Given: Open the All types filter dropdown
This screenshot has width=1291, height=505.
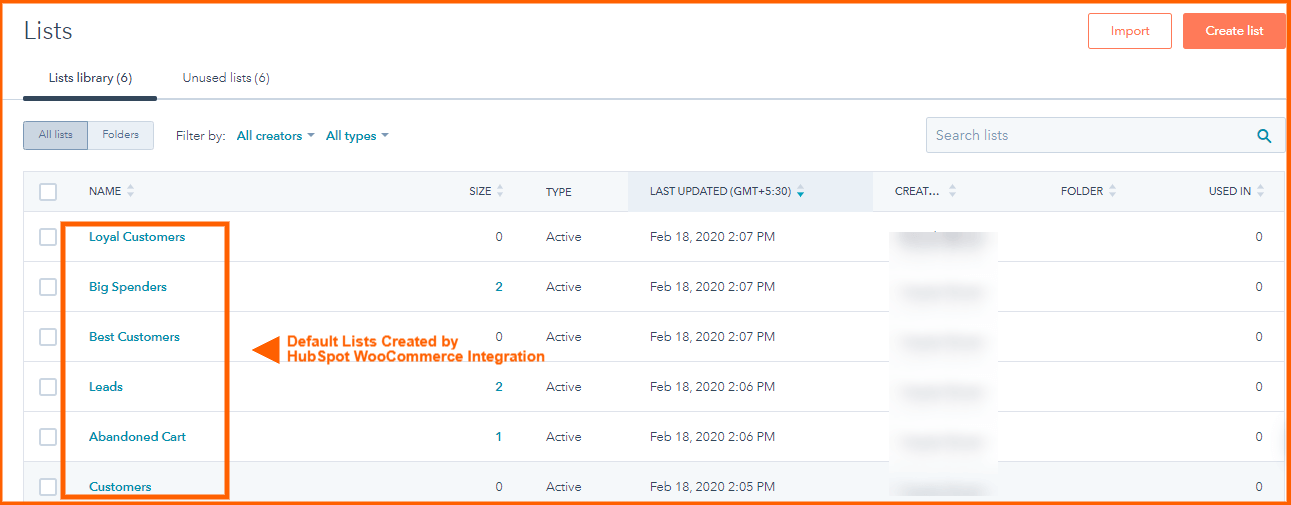Looking at the screenshot, I should click(357, 136).
